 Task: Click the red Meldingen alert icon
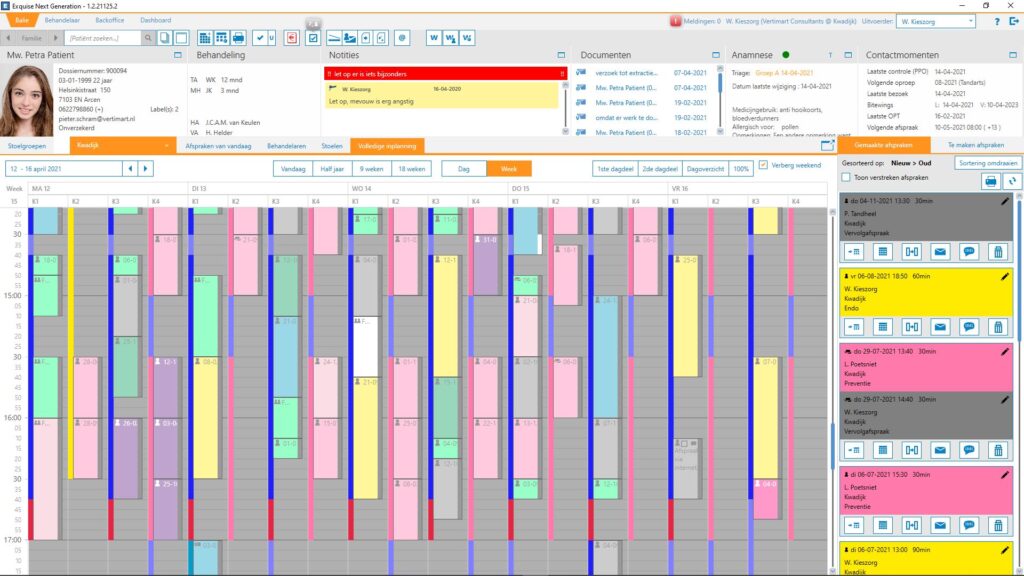(x=675, y=21)
